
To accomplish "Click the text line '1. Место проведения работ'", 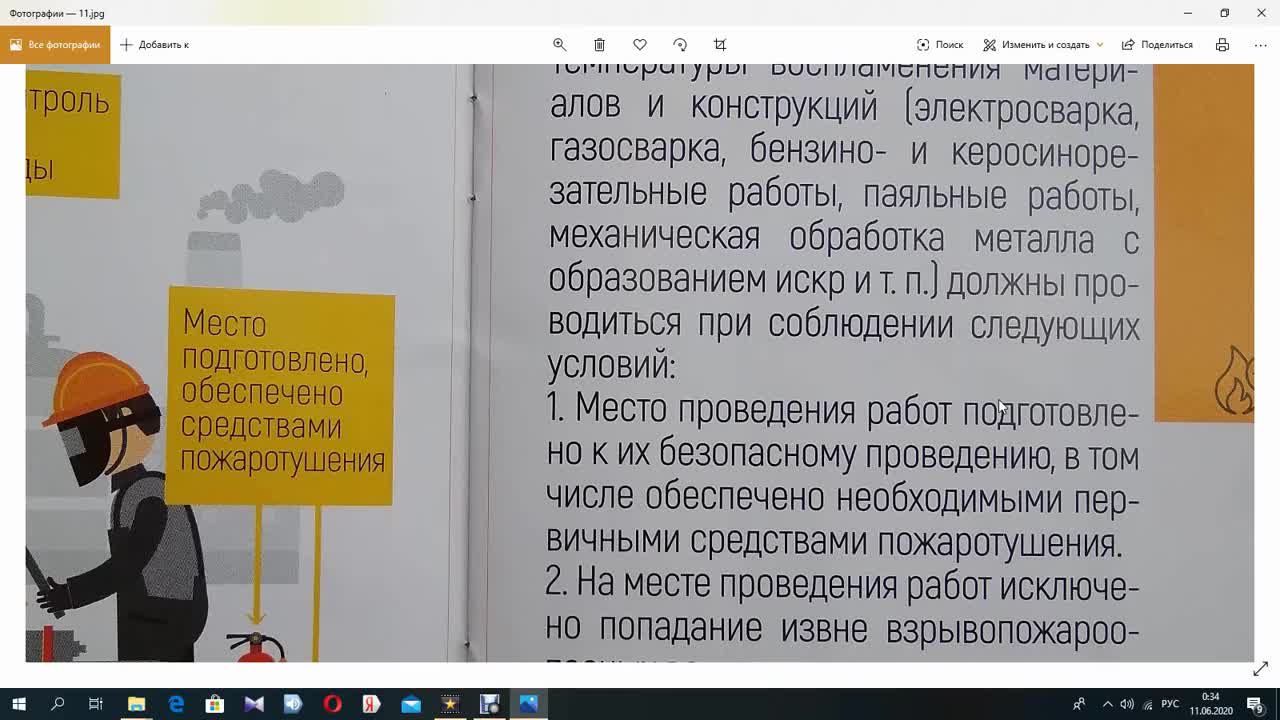I will [843, 412].
